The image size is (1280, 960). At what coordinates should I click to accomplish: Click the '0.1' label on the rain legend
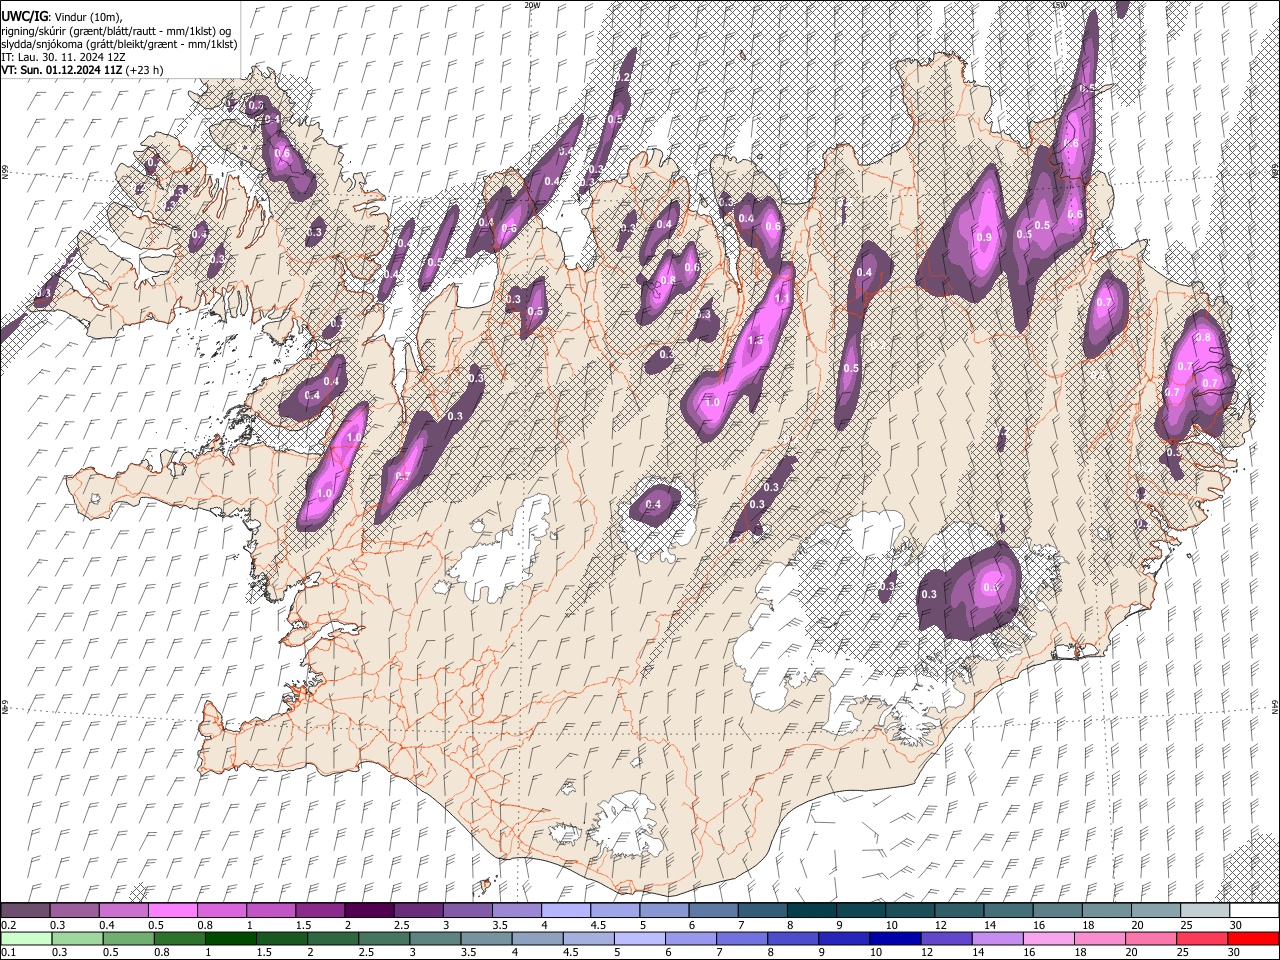point(8,953)
